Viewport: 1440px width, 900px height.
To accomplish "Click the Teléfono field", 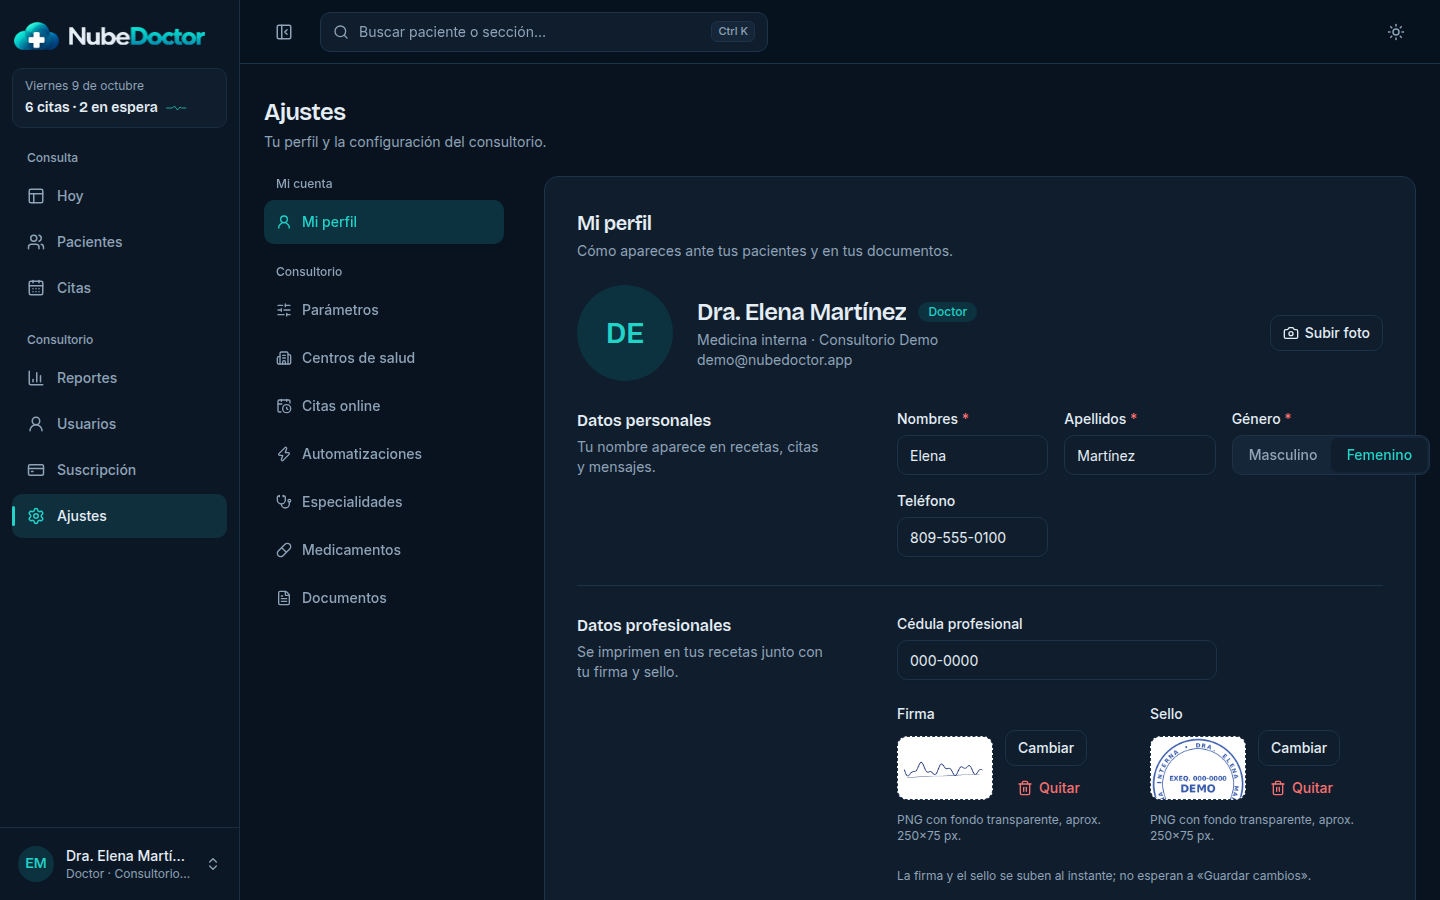I will 972,537.
